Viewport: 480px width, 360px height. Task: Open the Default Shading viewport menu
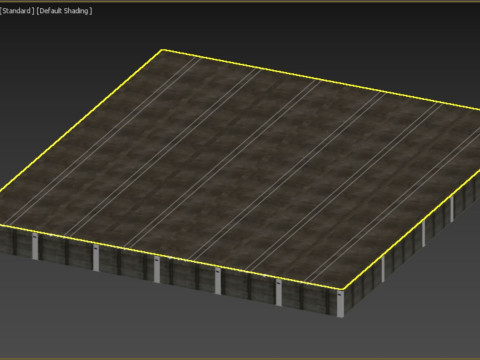click(x=64, y=11)
